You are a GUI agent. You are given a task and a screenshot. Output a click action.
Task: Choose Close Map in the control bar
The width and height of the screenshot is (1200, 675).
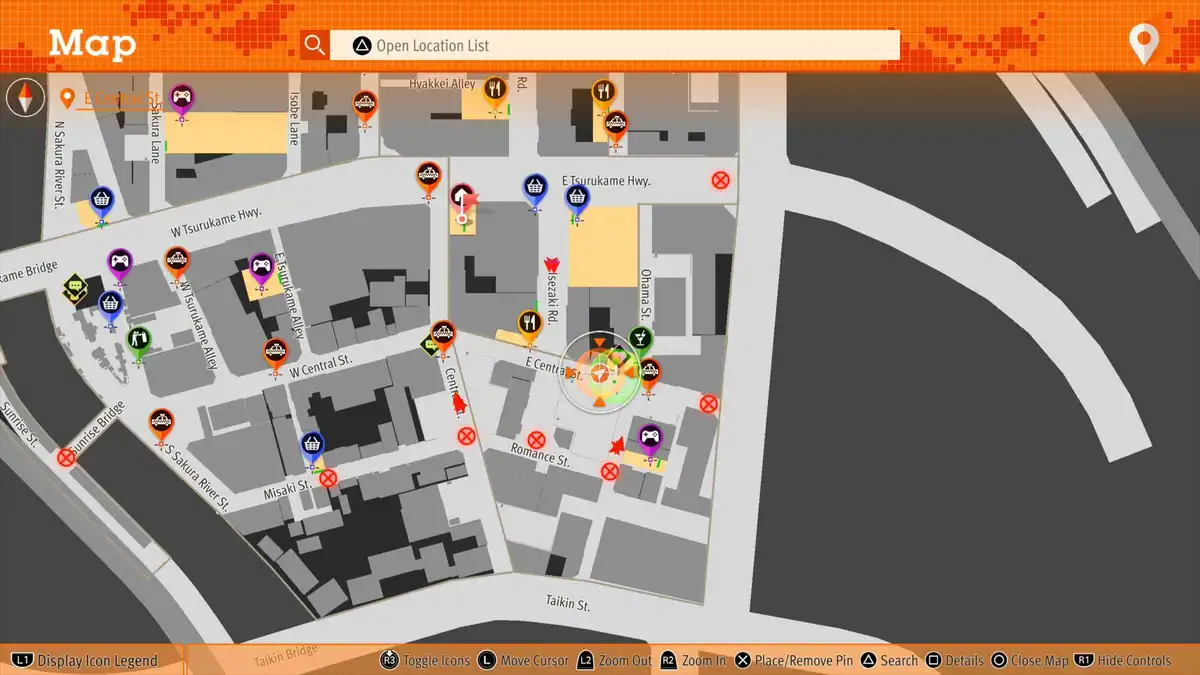[1029, 660]
